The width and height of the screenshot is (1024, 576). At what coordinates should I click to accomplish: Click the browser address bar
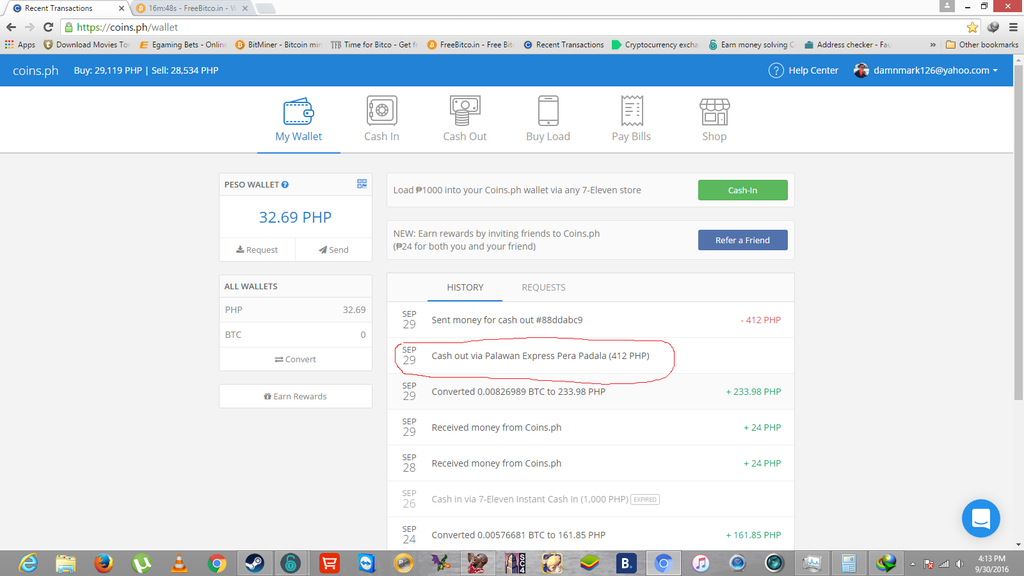[x=500, y=27]
